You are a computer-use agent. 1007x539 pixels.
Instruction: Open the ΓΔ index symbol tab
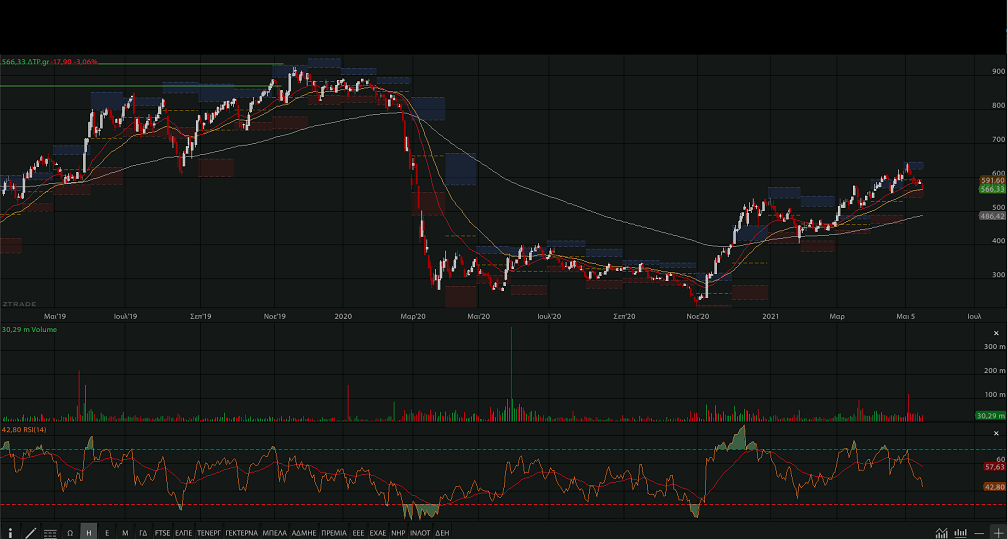(143, 533)
